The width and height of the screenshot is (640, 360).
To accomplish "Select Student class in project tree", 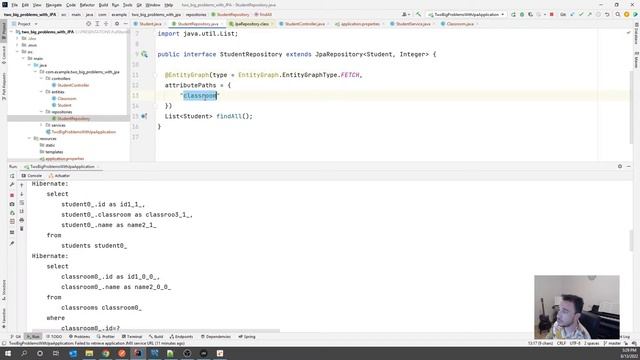I will coord(62,105).
